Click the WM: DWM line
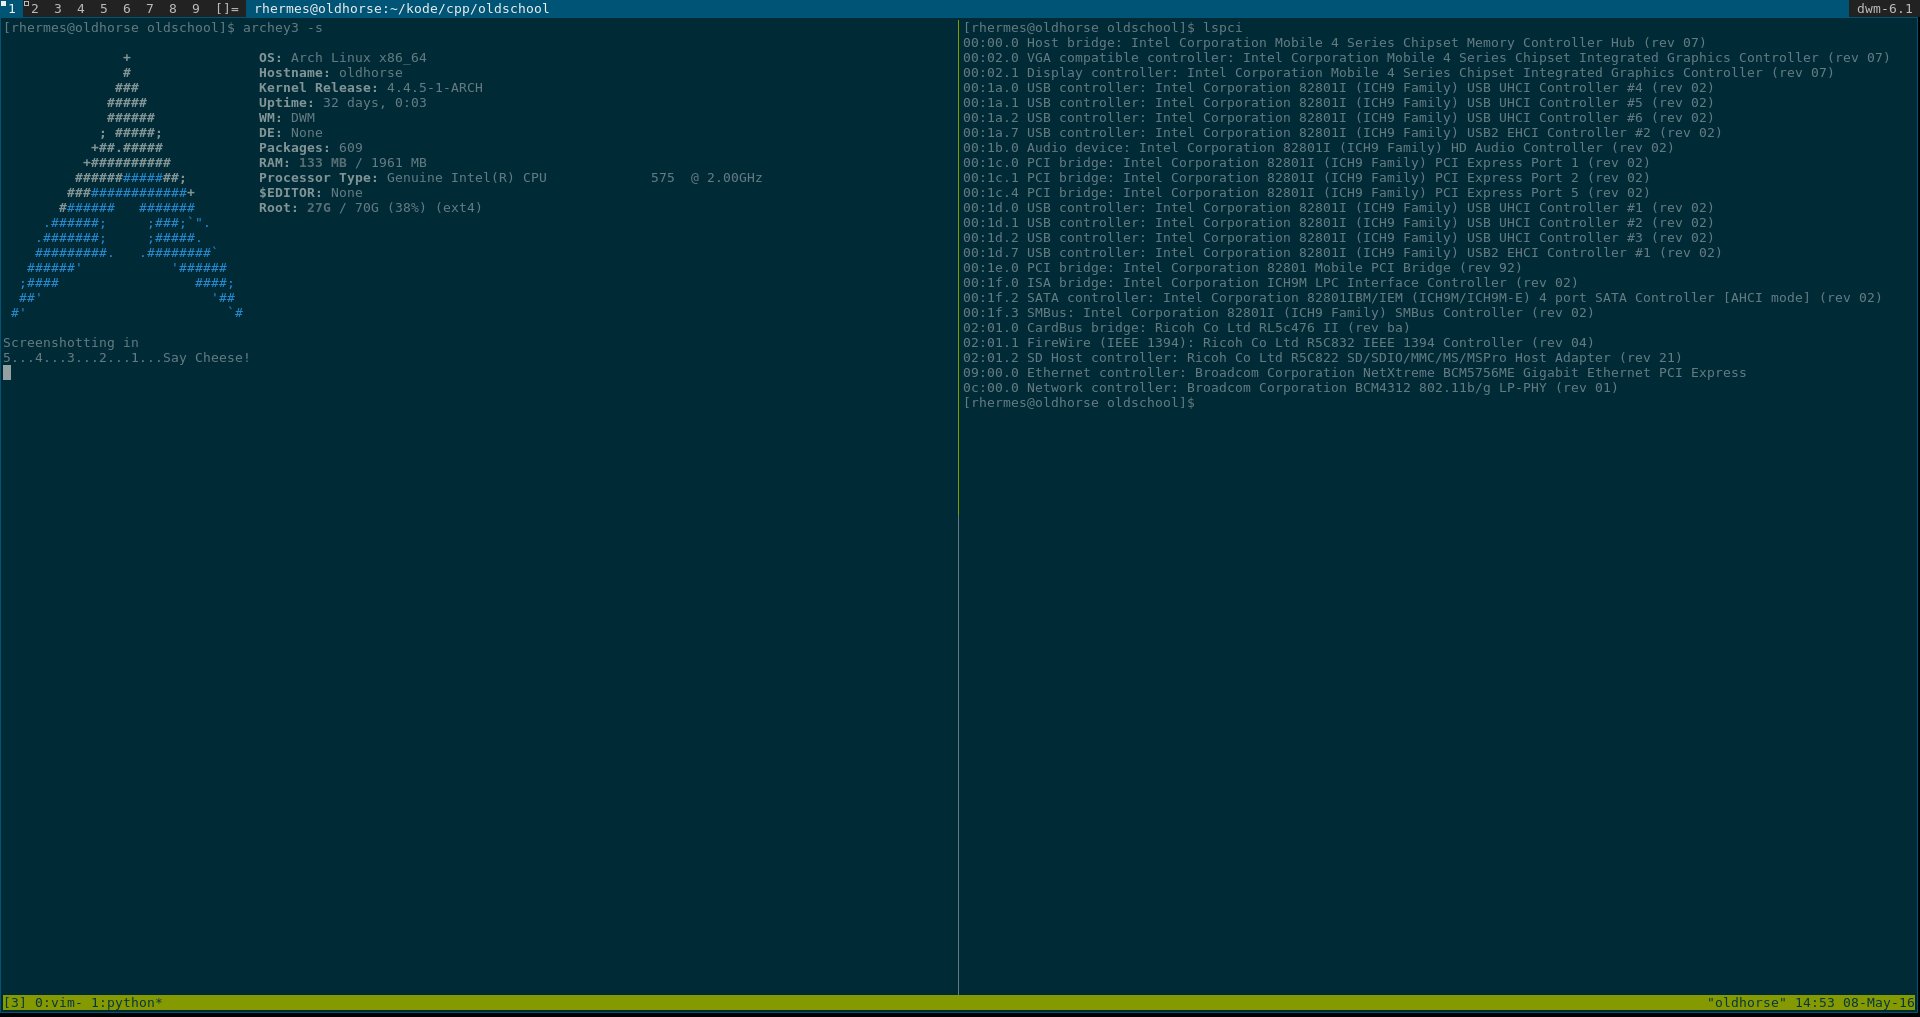This screenshot has height=1017, width=1920. click(287, 118)
